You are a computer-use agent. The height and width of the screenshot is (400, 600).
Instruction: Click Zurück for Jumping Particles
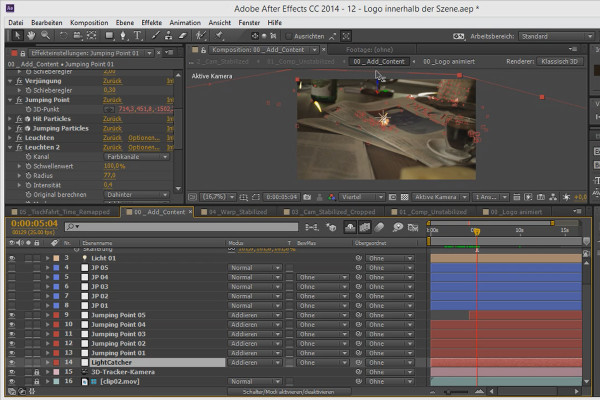click(112, 129)
